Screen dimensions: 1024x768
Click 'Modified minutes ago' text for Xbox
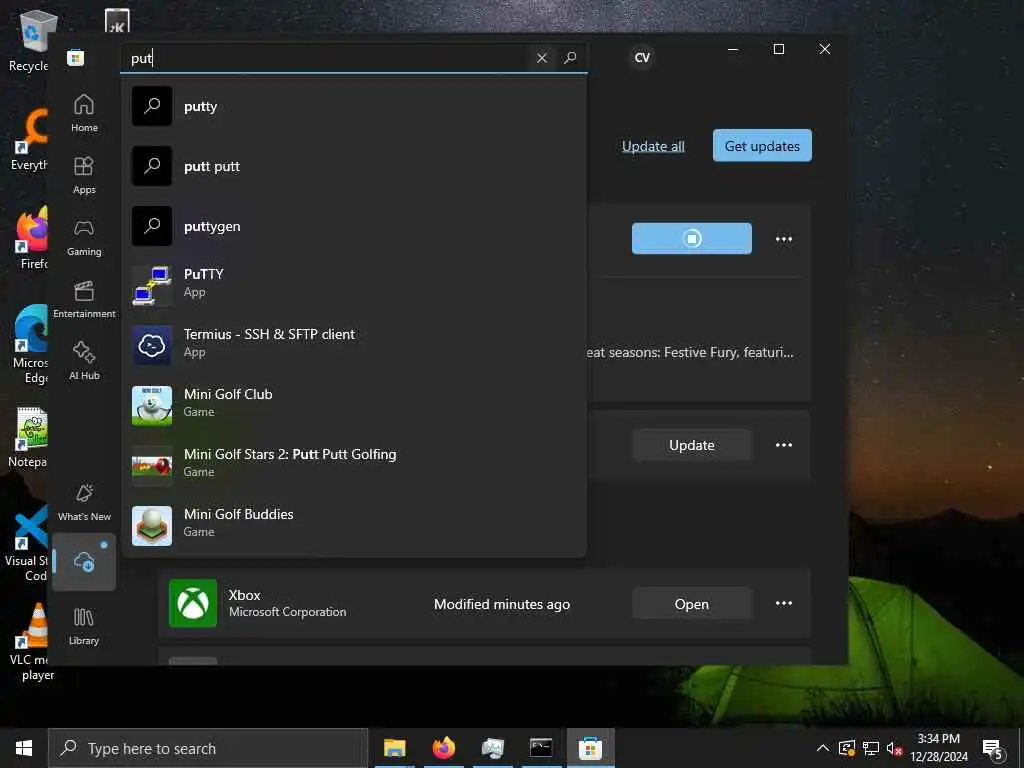tap(502, 605)
